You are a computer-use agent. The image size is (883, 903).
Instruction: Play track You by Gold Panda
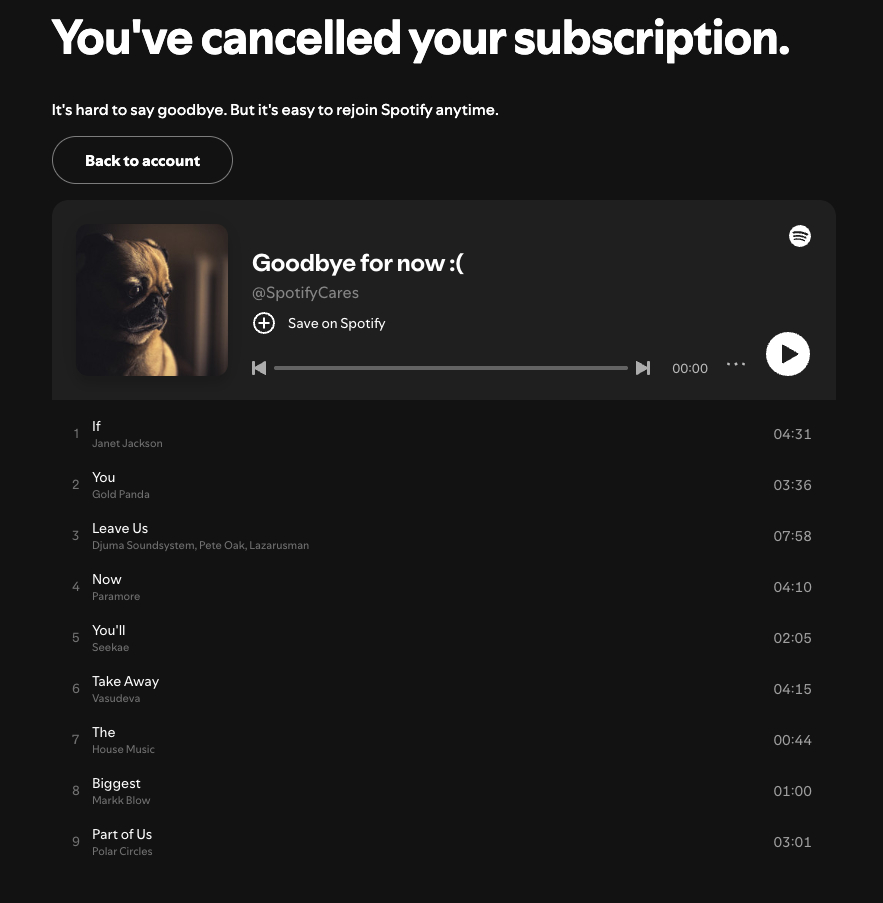441,485
